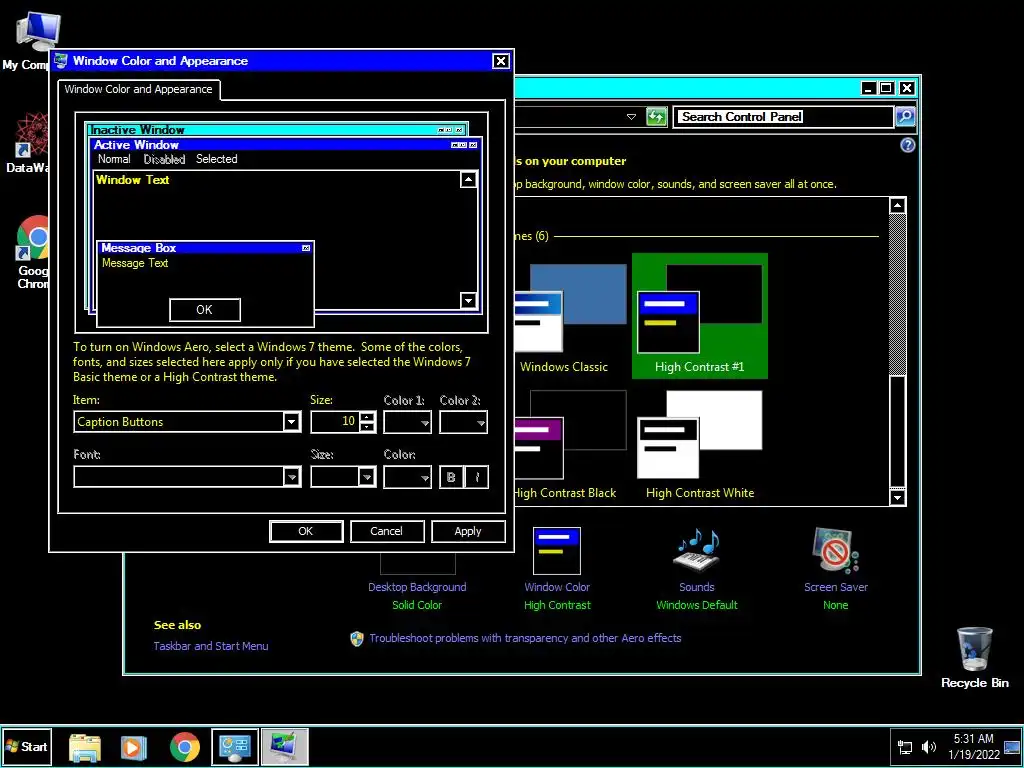Image resolution: width=1024 pixels, height=768 pixels.
Task: Click the Window Color and Appearance tab
Action: click(138, 89)
